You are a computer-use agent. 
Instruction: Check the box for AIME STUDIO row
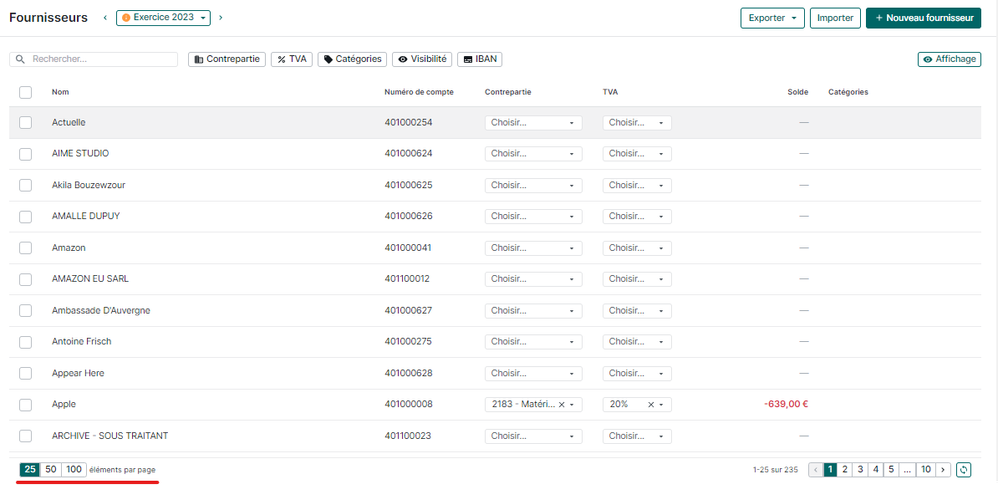26,154
